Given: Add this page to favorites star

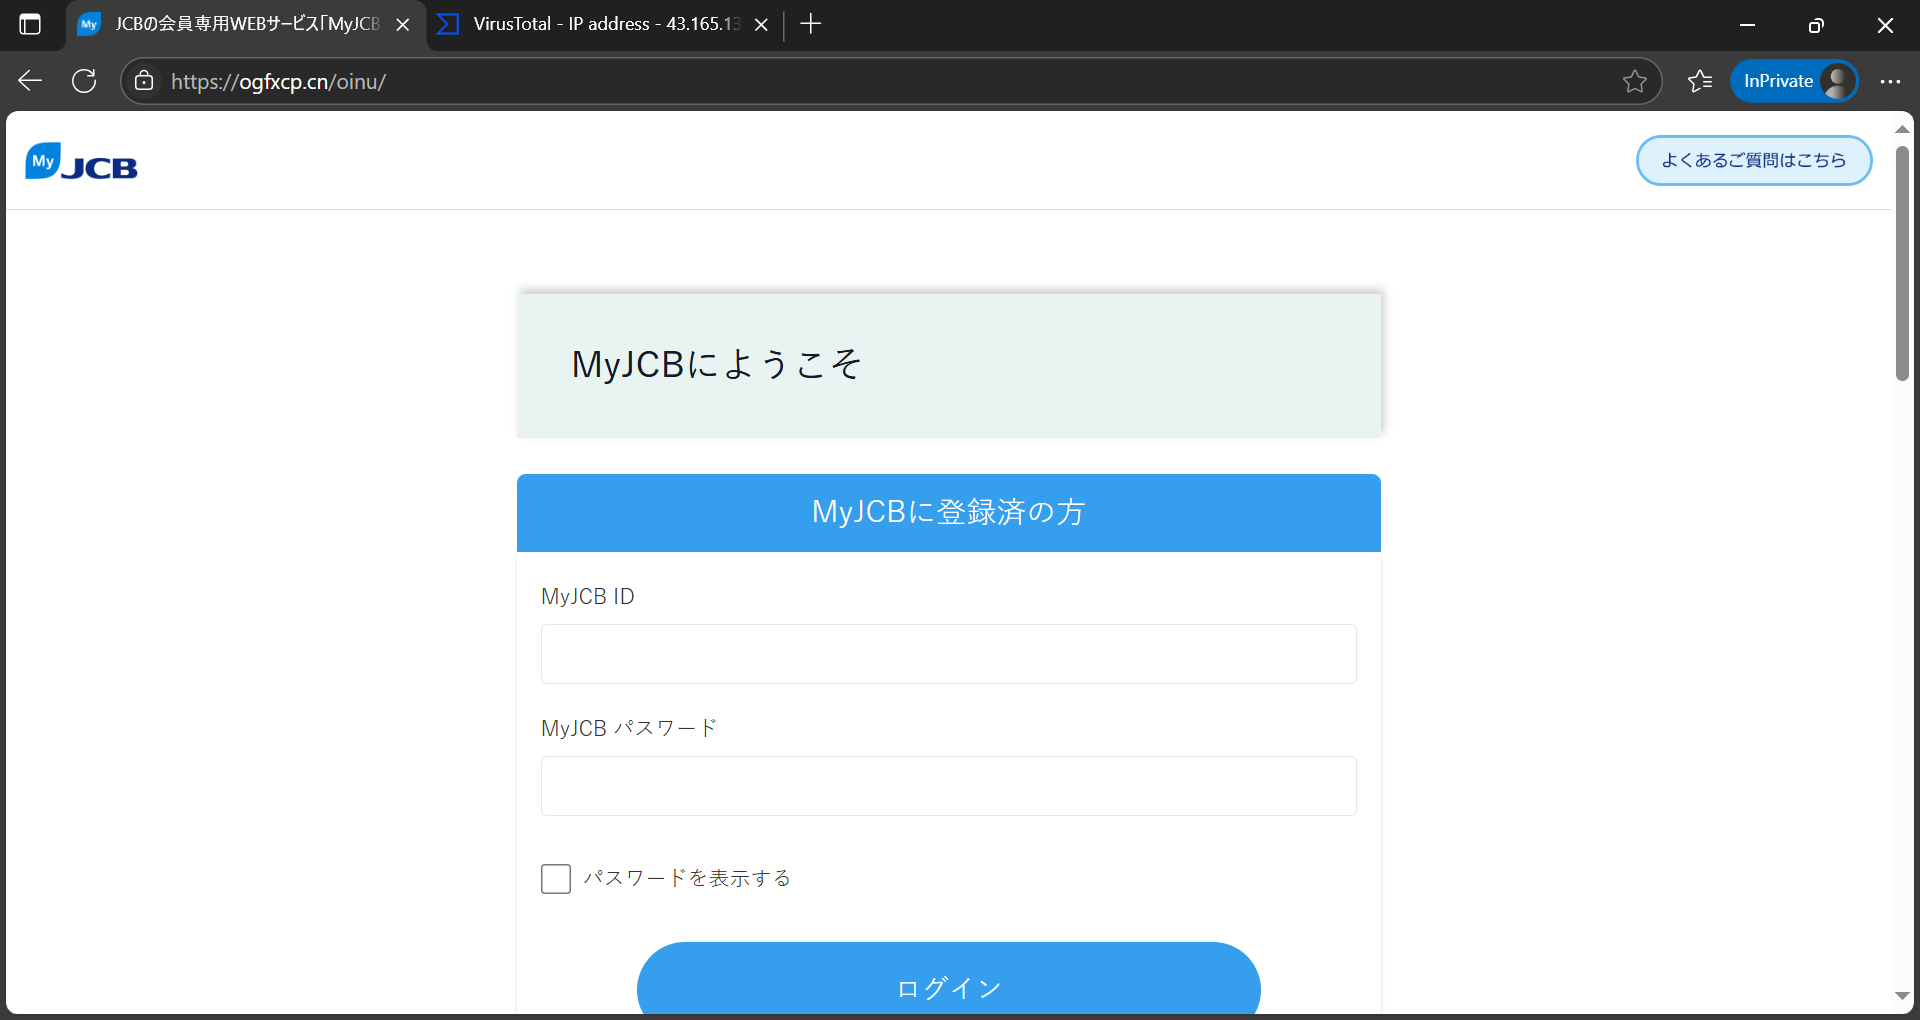Looking at the screenshot, I should click(x=1634, y=81).
